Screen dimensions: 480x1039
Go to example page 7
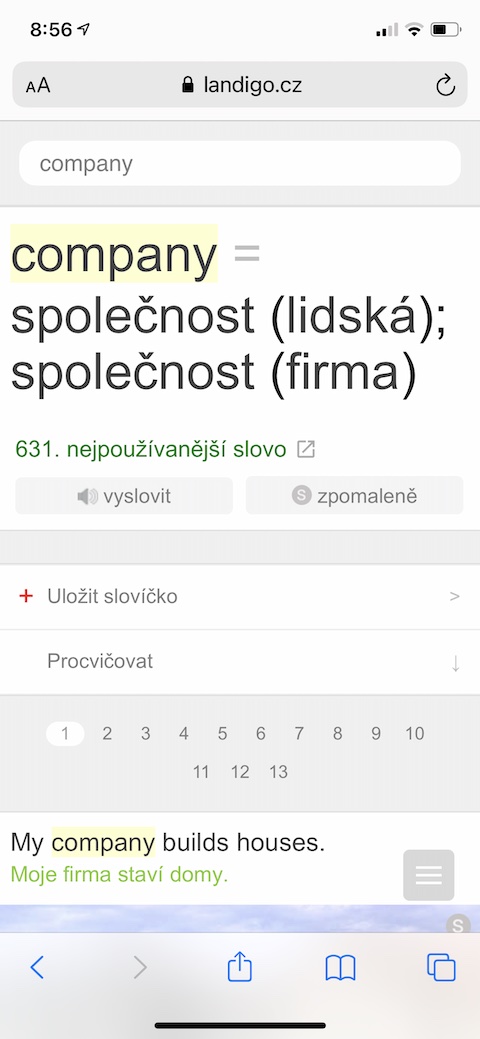click(x=299, y=734)
